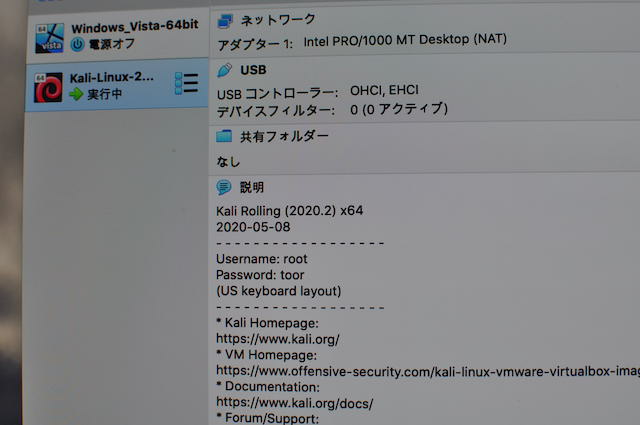Click the power-off status icon under Windows_Vista-64bit

click(77, 44)
